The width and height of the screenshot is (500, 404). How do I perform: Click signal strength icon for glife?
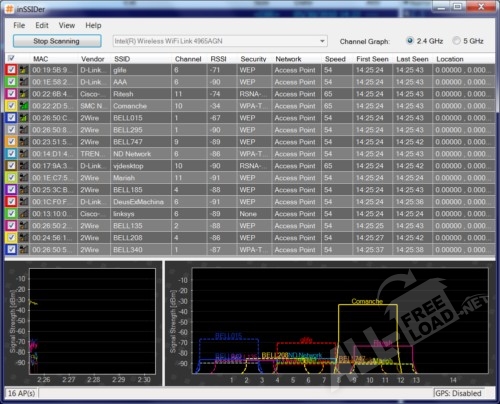(x=24, y=70)
